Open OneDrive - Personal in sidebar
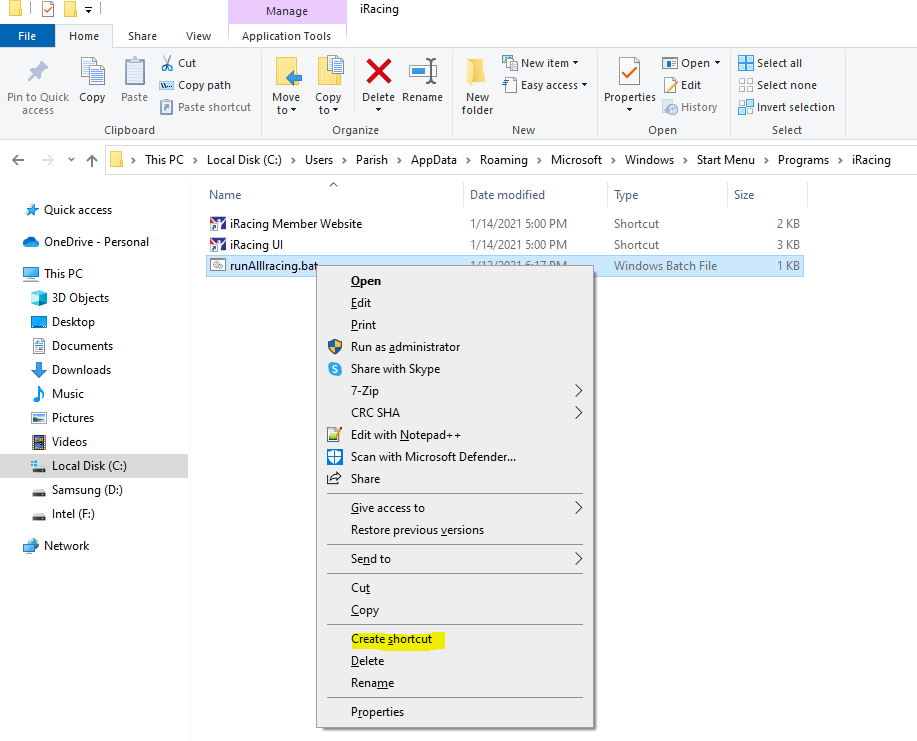The image size is (917, 741). click(x=86, y=242)
